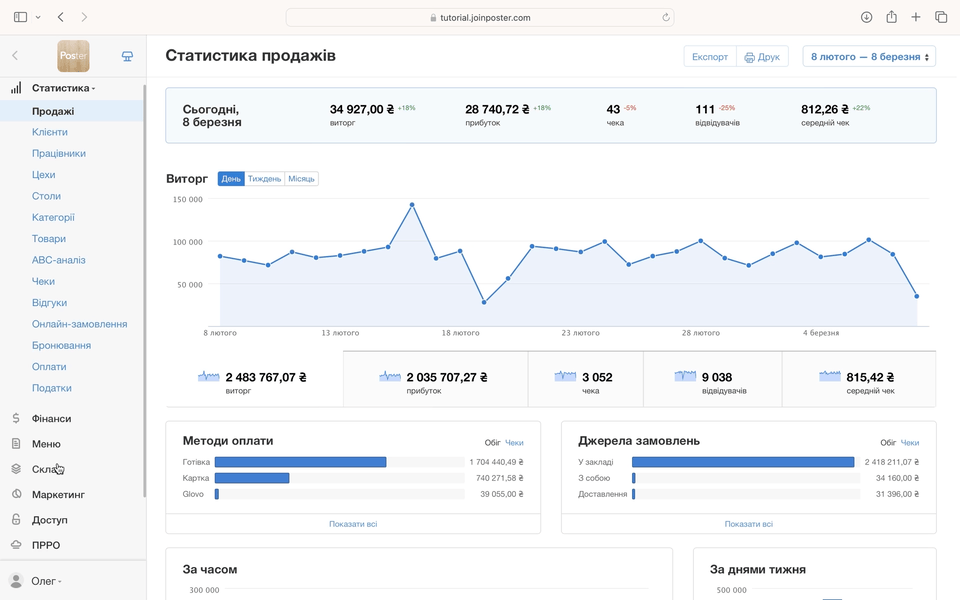Click the Safari downloads icon

pyautogui.click(x=866, y=17)
